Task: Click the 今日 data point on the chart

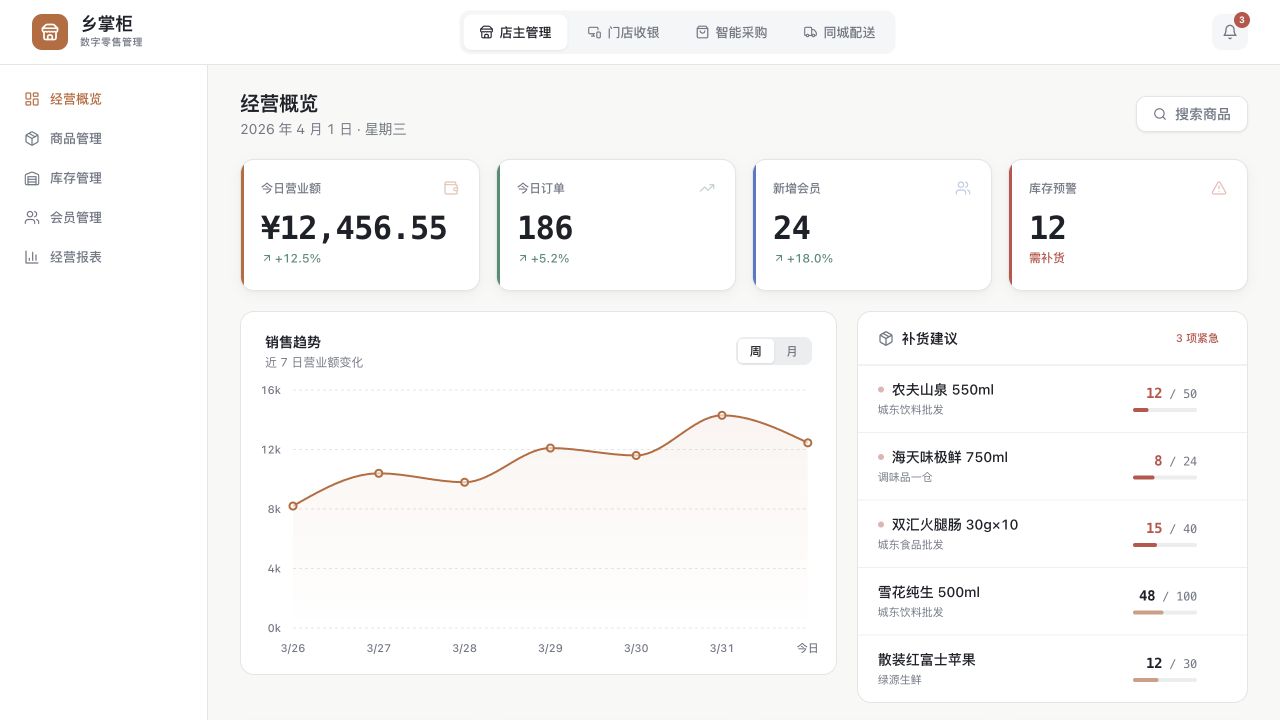Action: (x=808, y=443)
